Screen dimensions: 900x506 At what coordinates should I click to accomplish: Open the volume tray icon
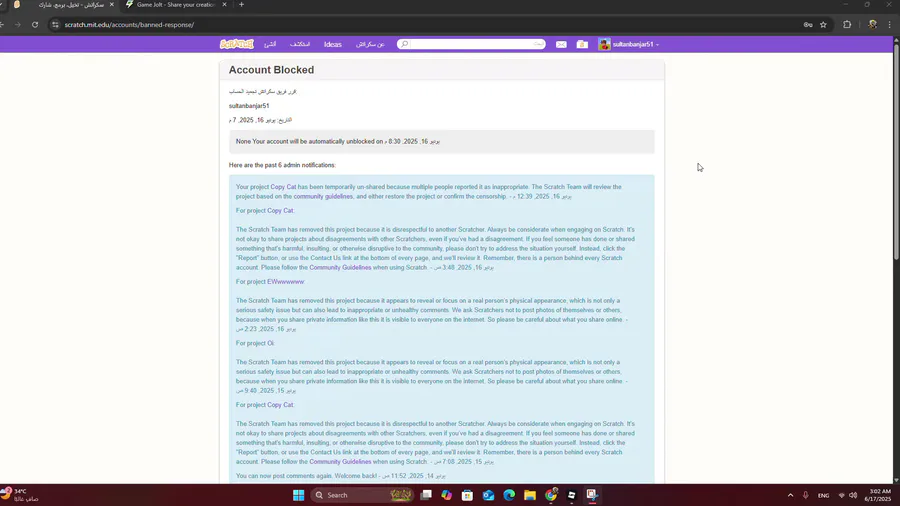click(853, 495)
